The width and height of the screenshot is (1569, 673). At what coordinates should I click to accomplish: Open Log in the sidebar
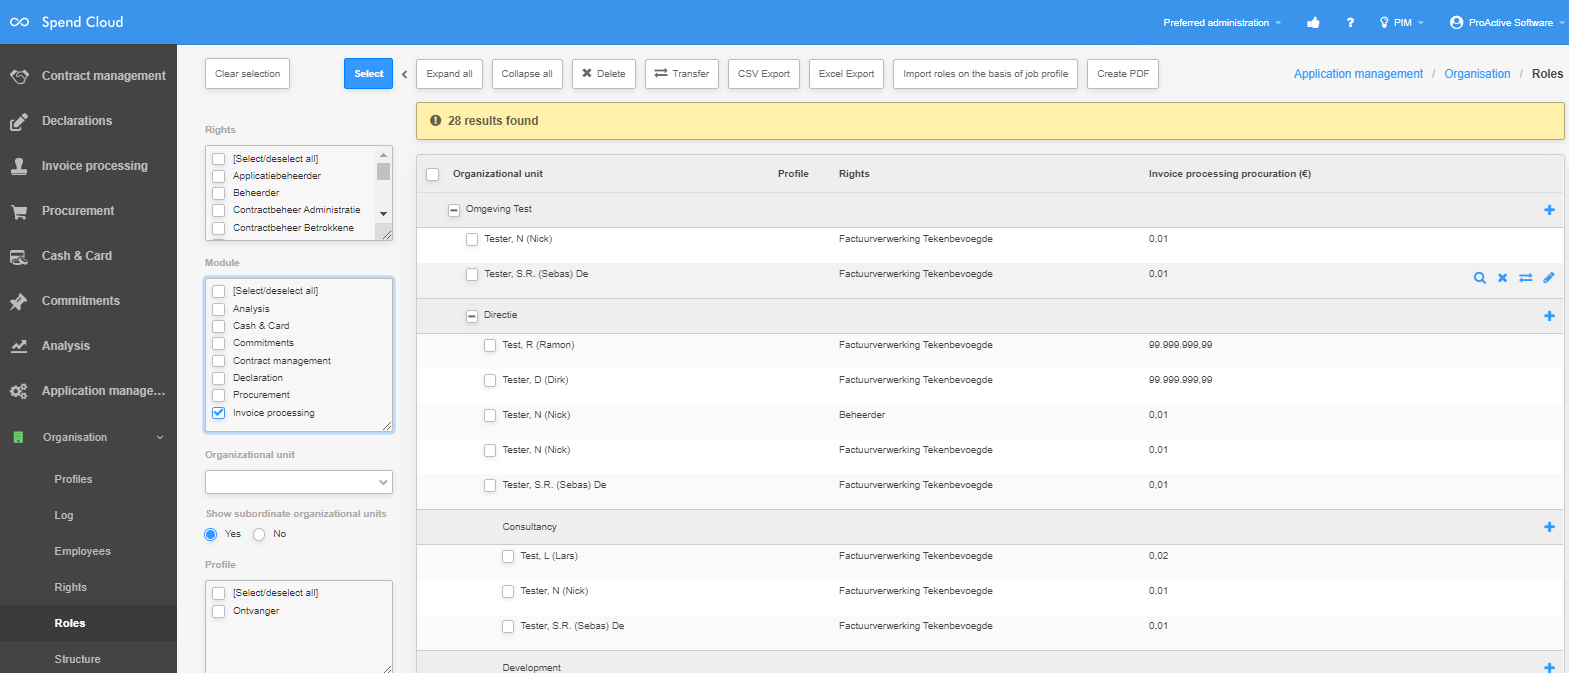pyautogui.click(x=64, y=515)
